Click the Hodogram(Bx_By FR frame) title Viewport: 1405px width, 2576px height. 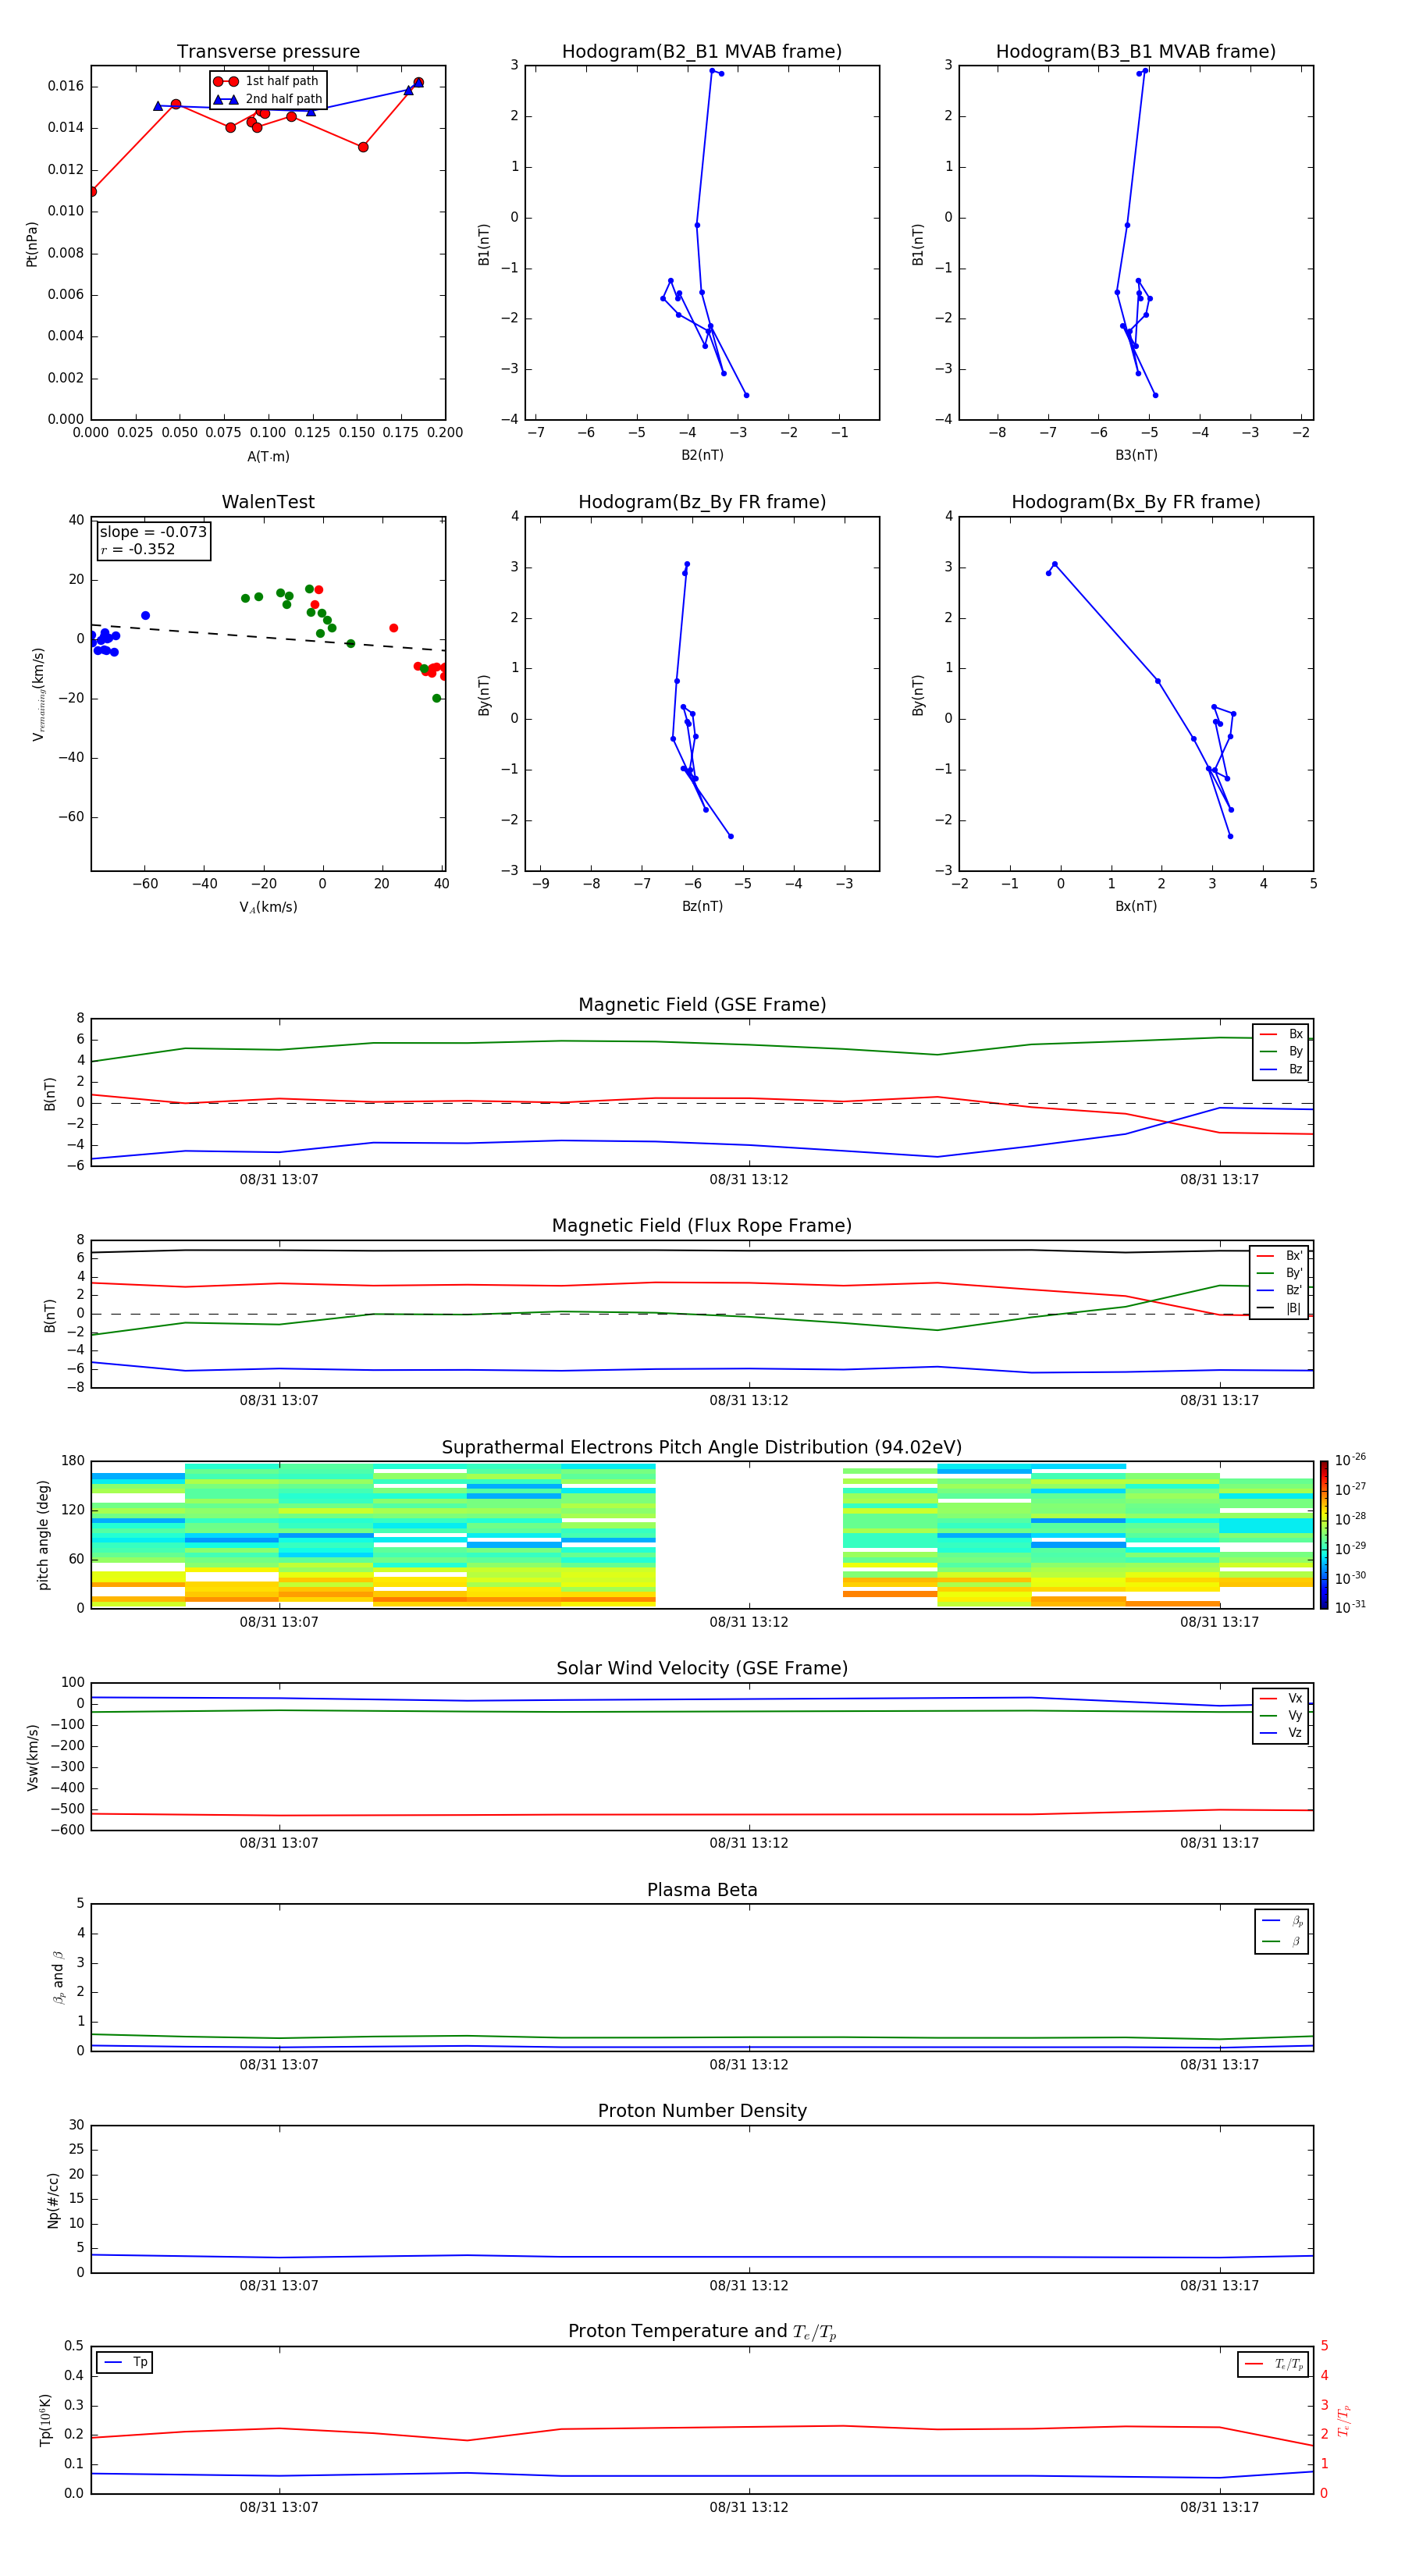pyautogui.click(x=1136, y=502)
